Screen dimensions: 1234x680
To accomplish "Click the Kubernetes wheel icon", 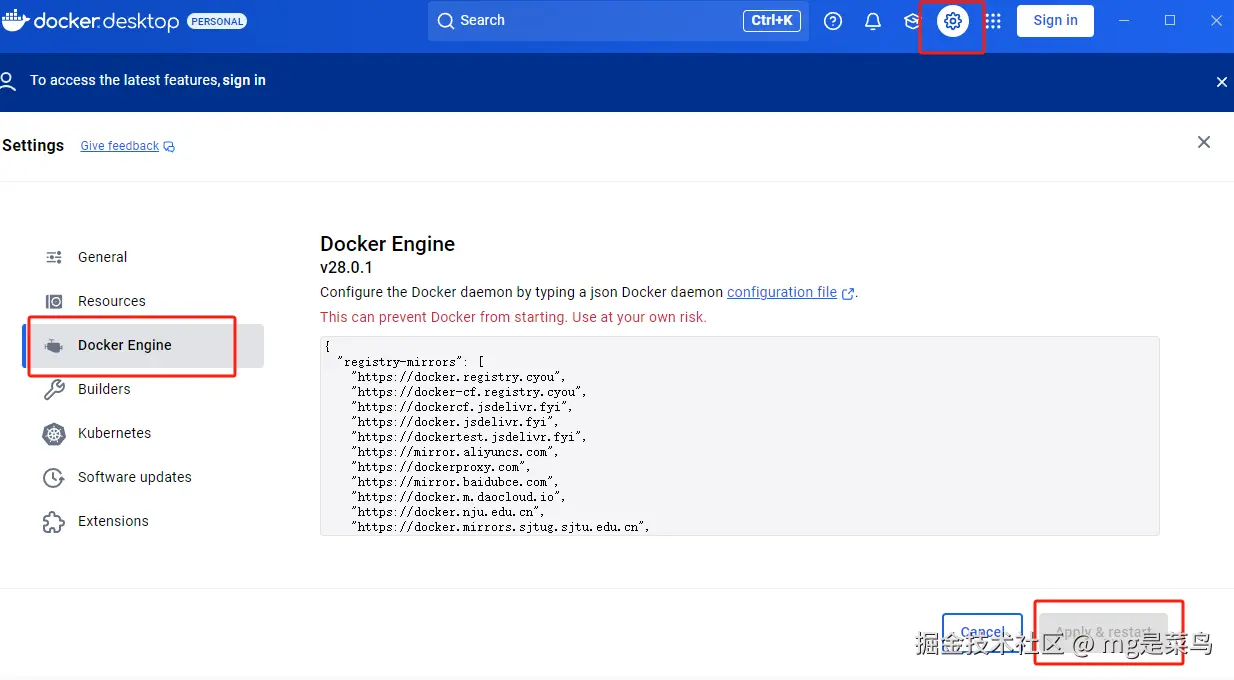I will [54, 434].
